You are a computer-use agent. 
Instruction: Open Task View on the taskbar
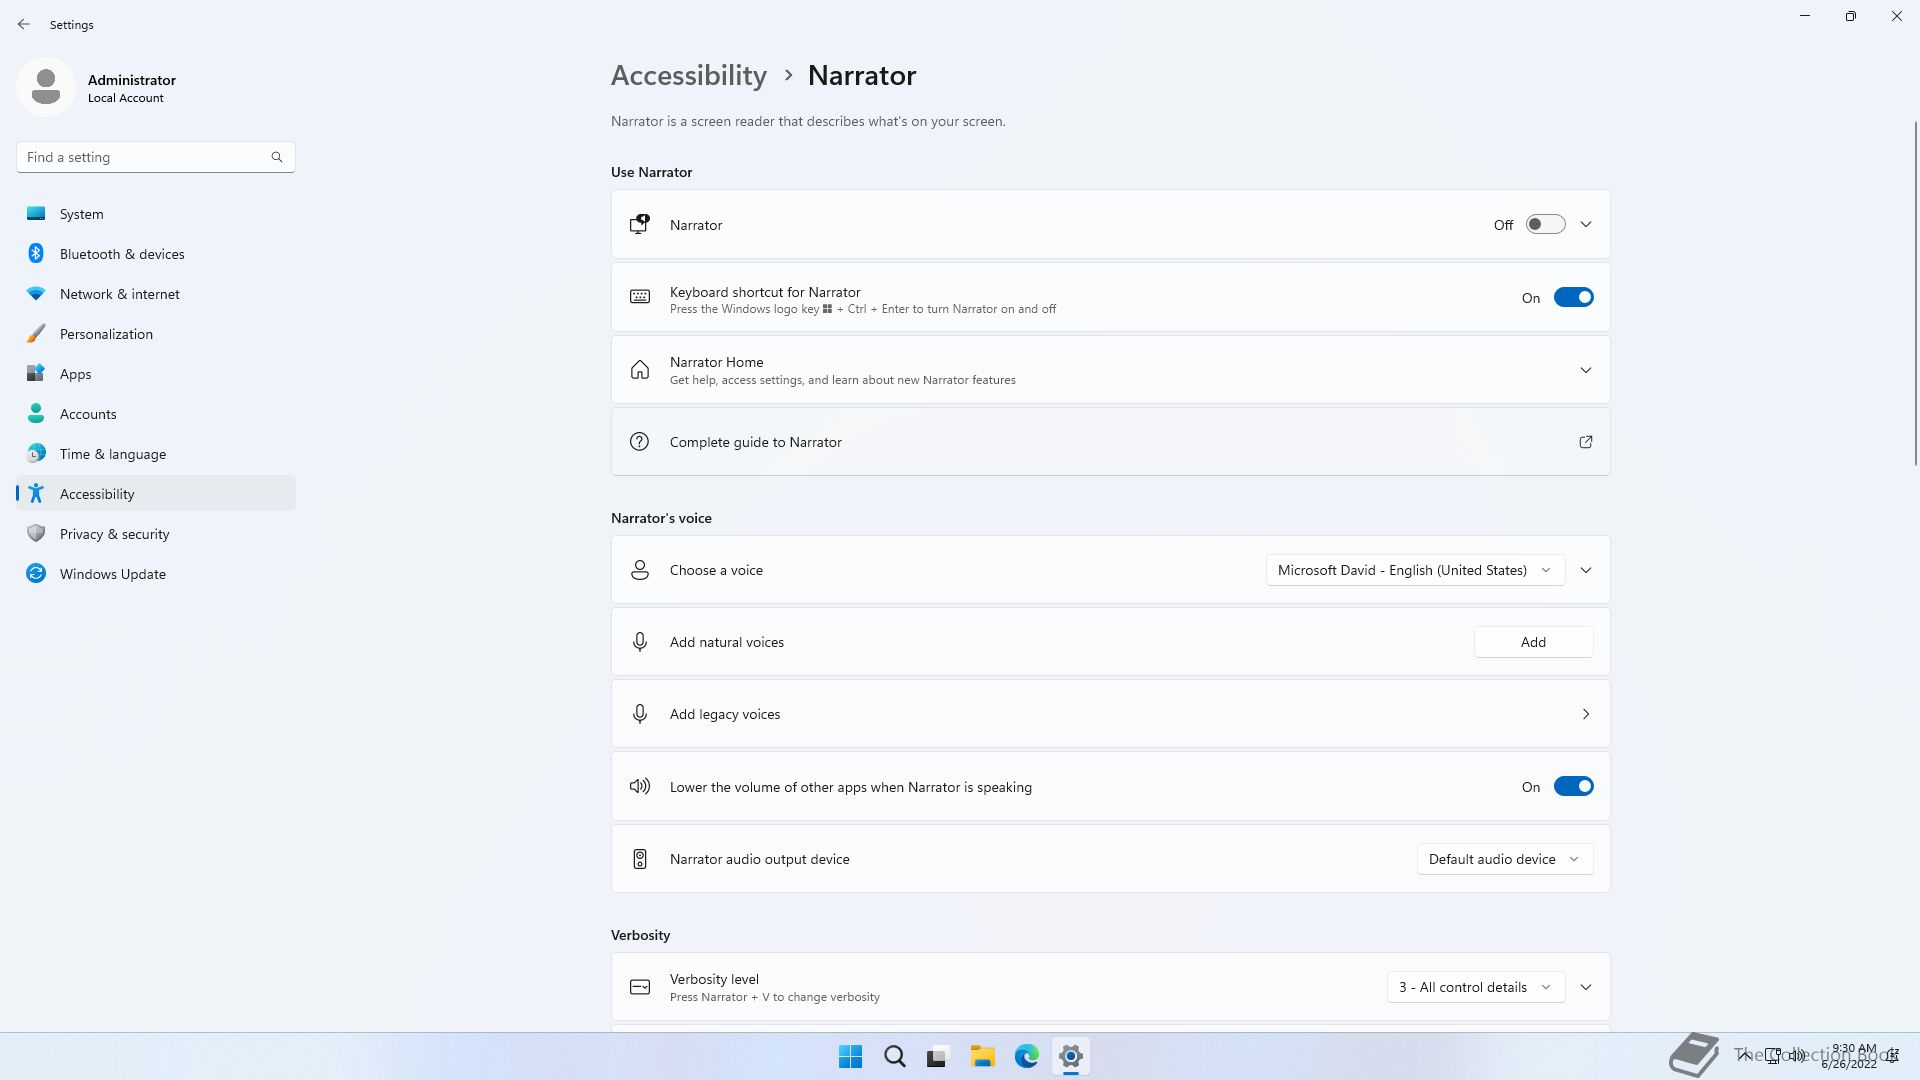pyautogui.click(x=938, y=1057)
